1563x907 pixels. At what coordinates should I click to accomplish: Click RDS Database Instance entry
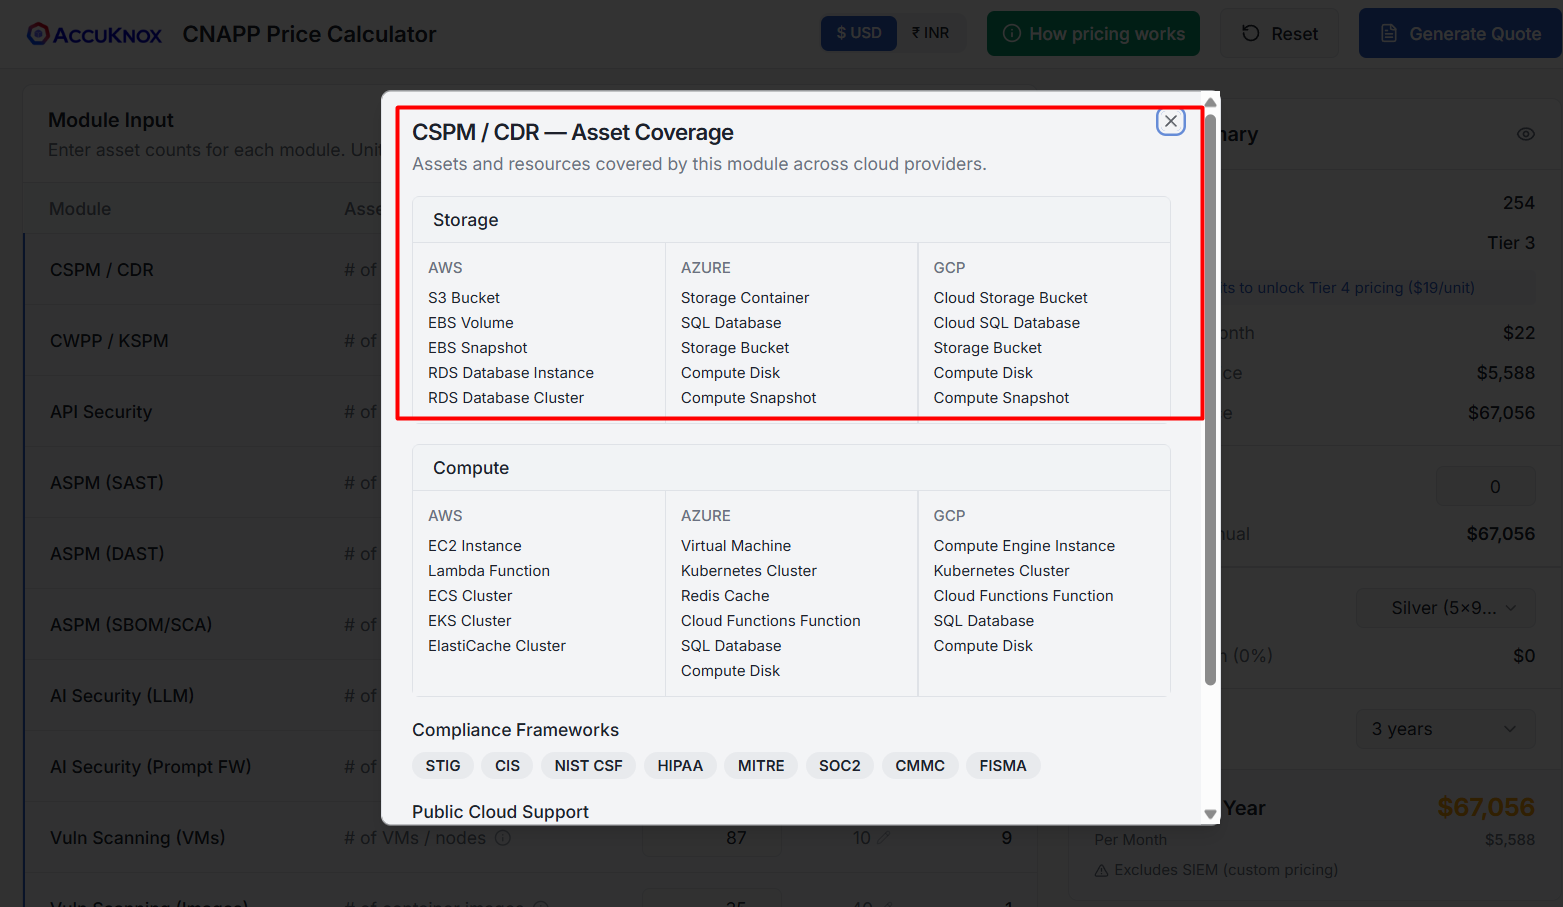[x=511, y=373]
